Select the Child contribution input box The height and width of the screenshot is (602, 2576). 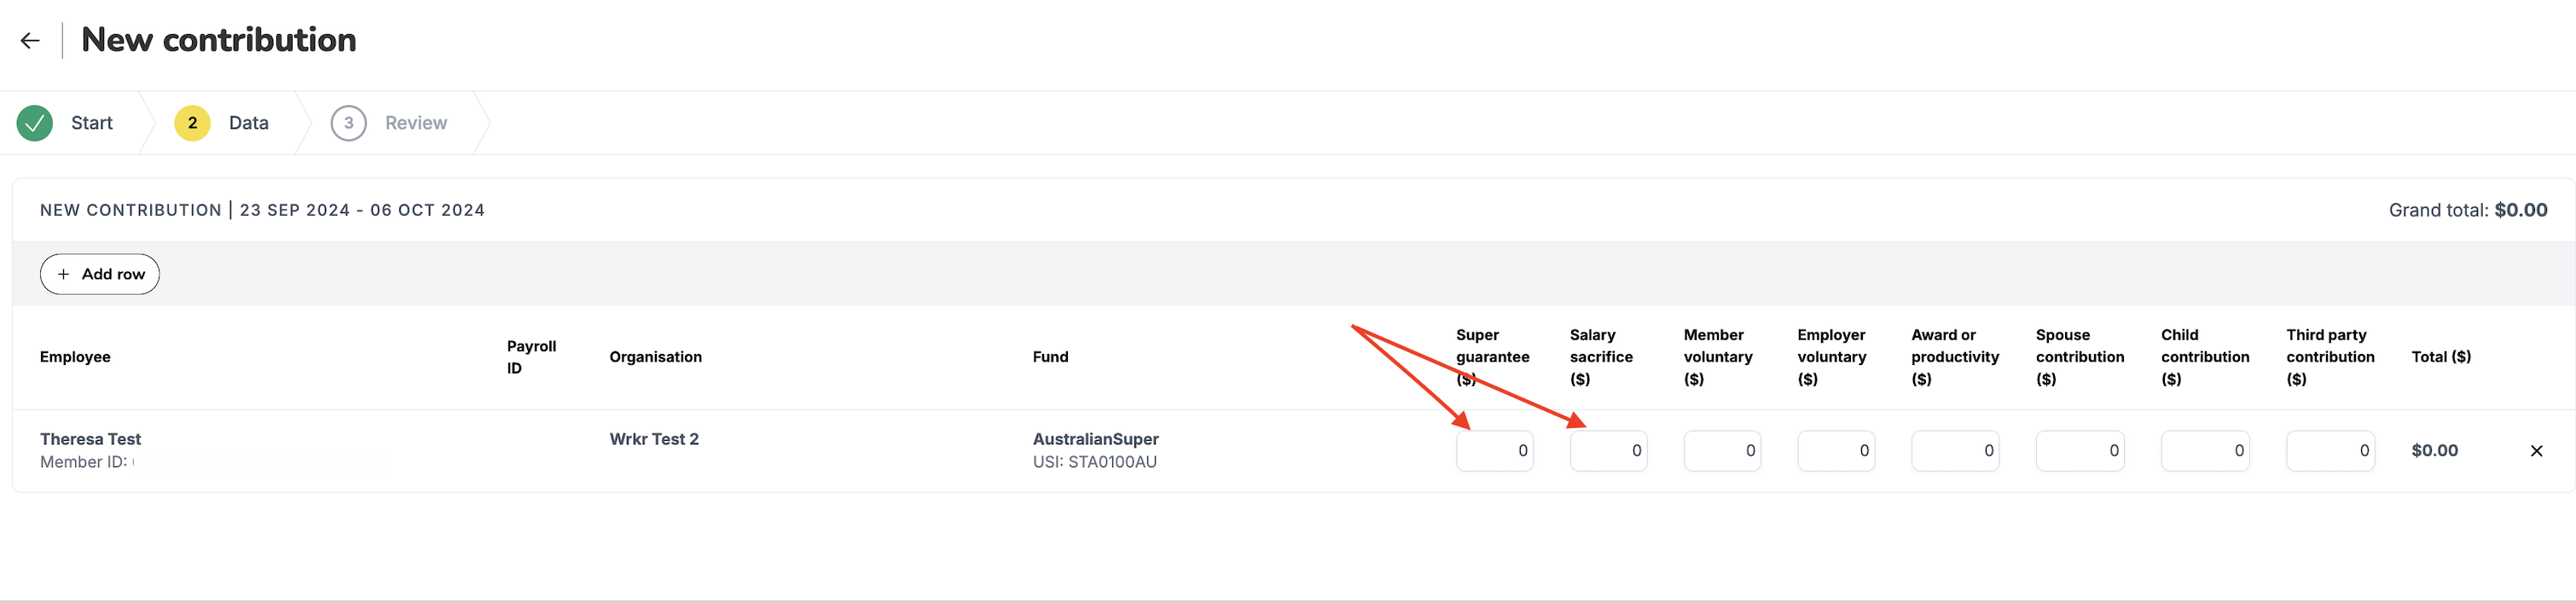tap(2205, 450)
